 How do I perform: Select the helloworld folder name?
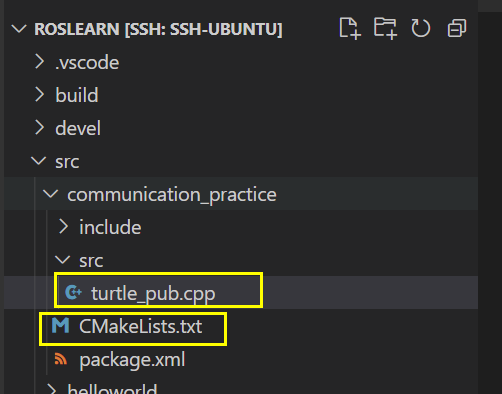[x=112, y=389]
